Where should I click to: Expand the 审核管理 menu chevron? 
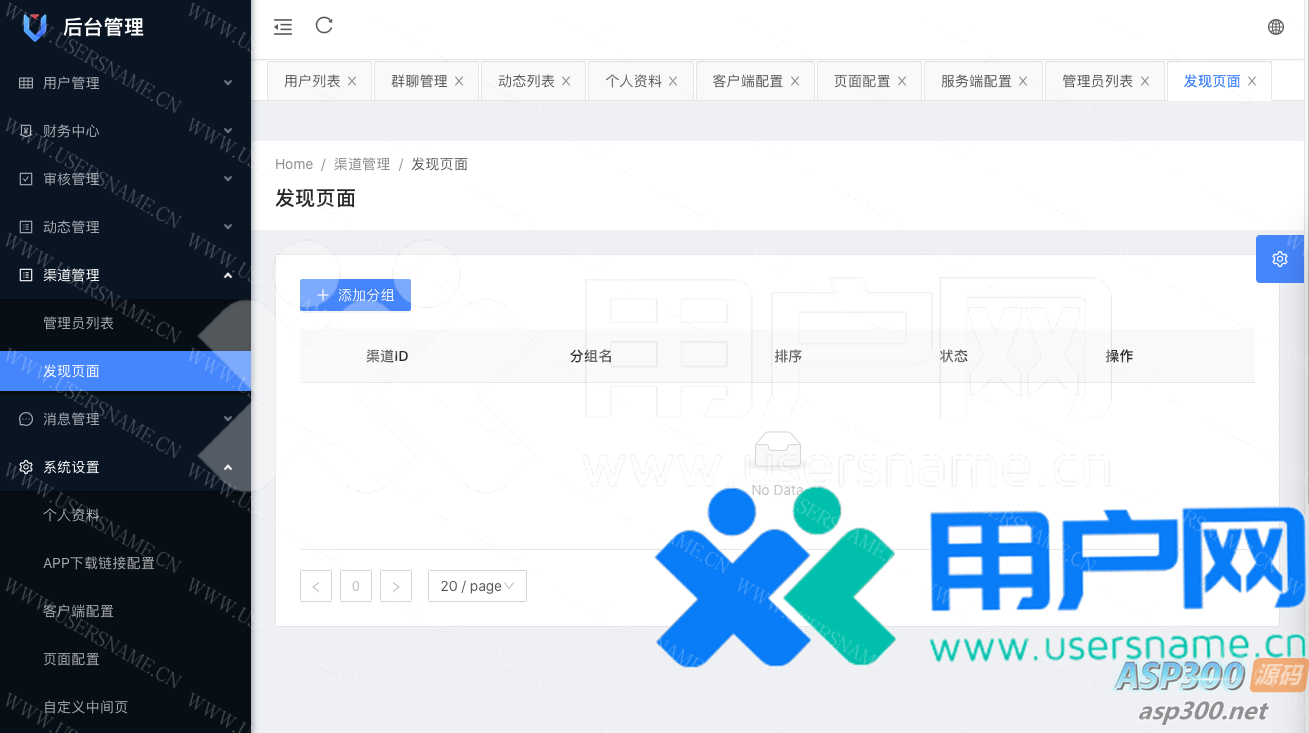click(x=228, y=179)
